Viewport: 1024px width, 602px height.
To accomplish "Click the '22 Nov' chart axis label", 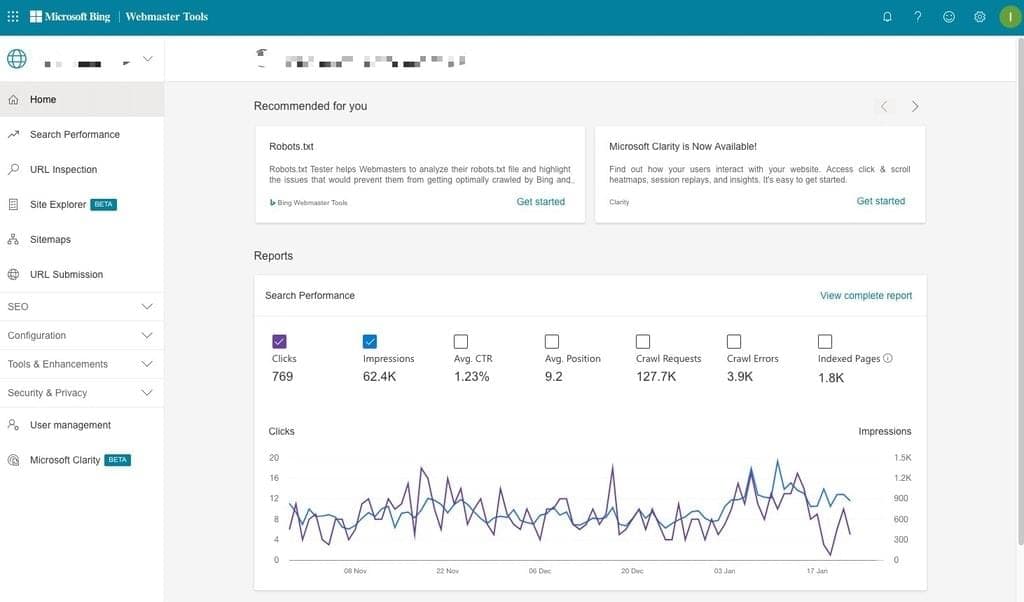I will [447, 571].
